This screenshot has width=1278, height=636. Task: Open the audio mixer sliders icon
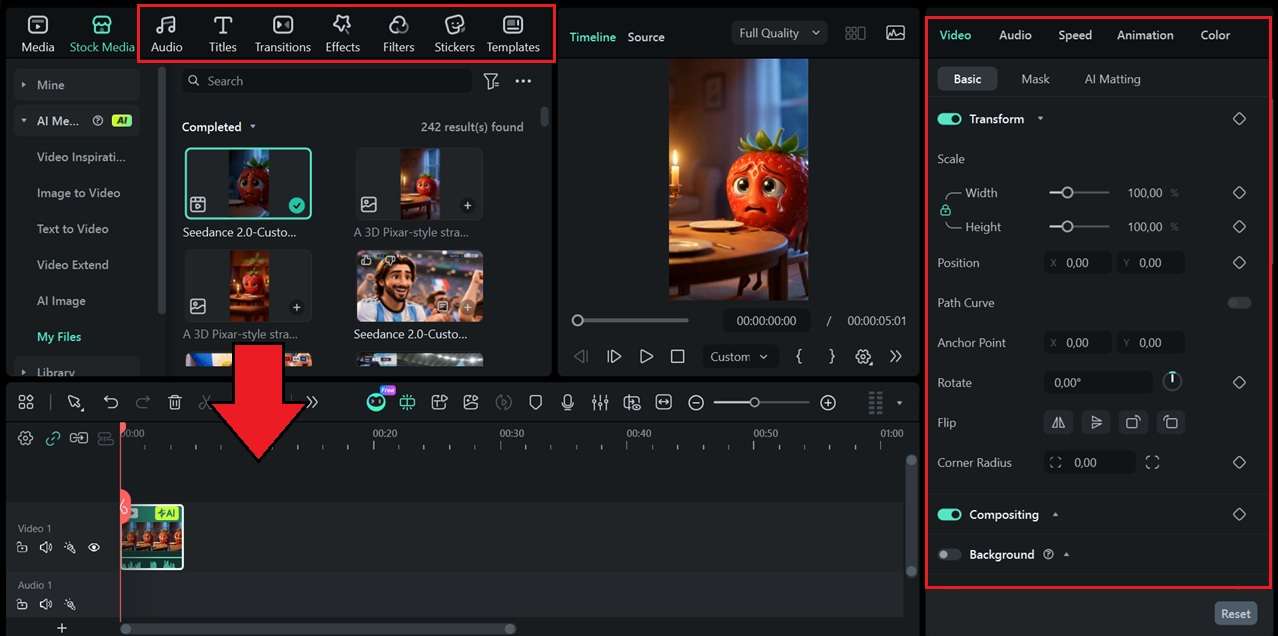[x=600, y=402]
